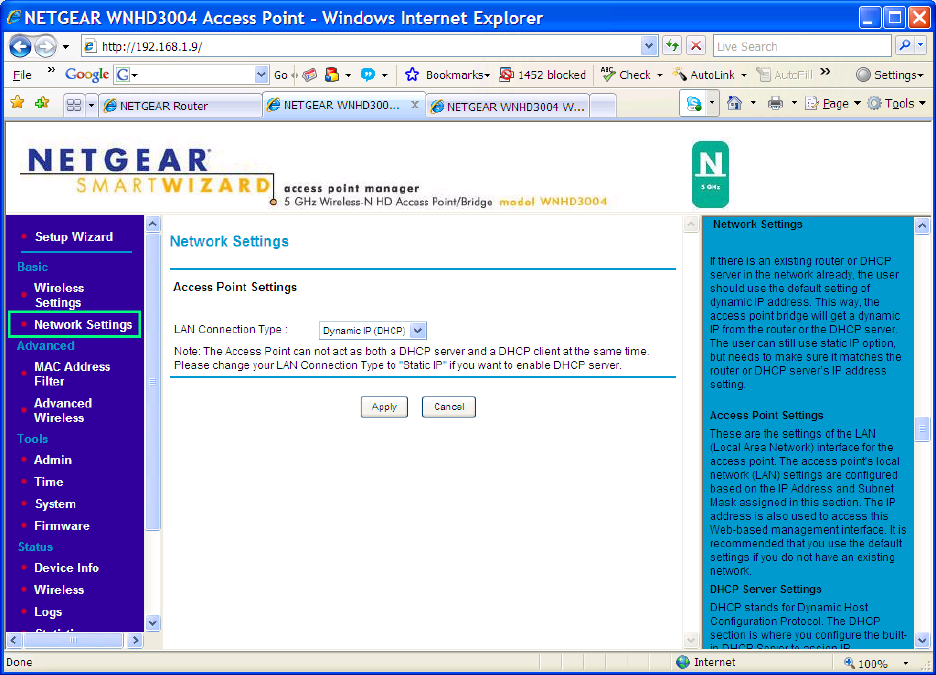Click the Live Search magnifier icon
This screenshot has height=675, width=936.
(905, 45)
